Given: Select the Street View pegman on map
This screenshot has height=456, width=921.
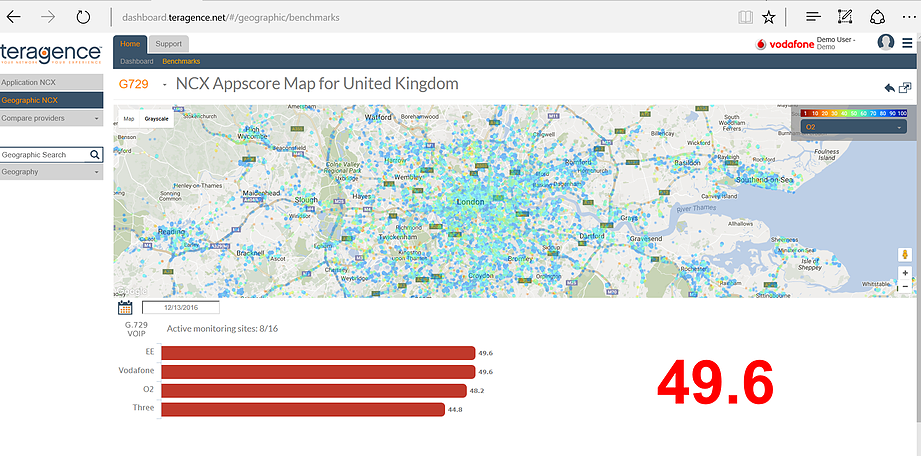Looking at the screenshot, I should click(x=905, y=254).
